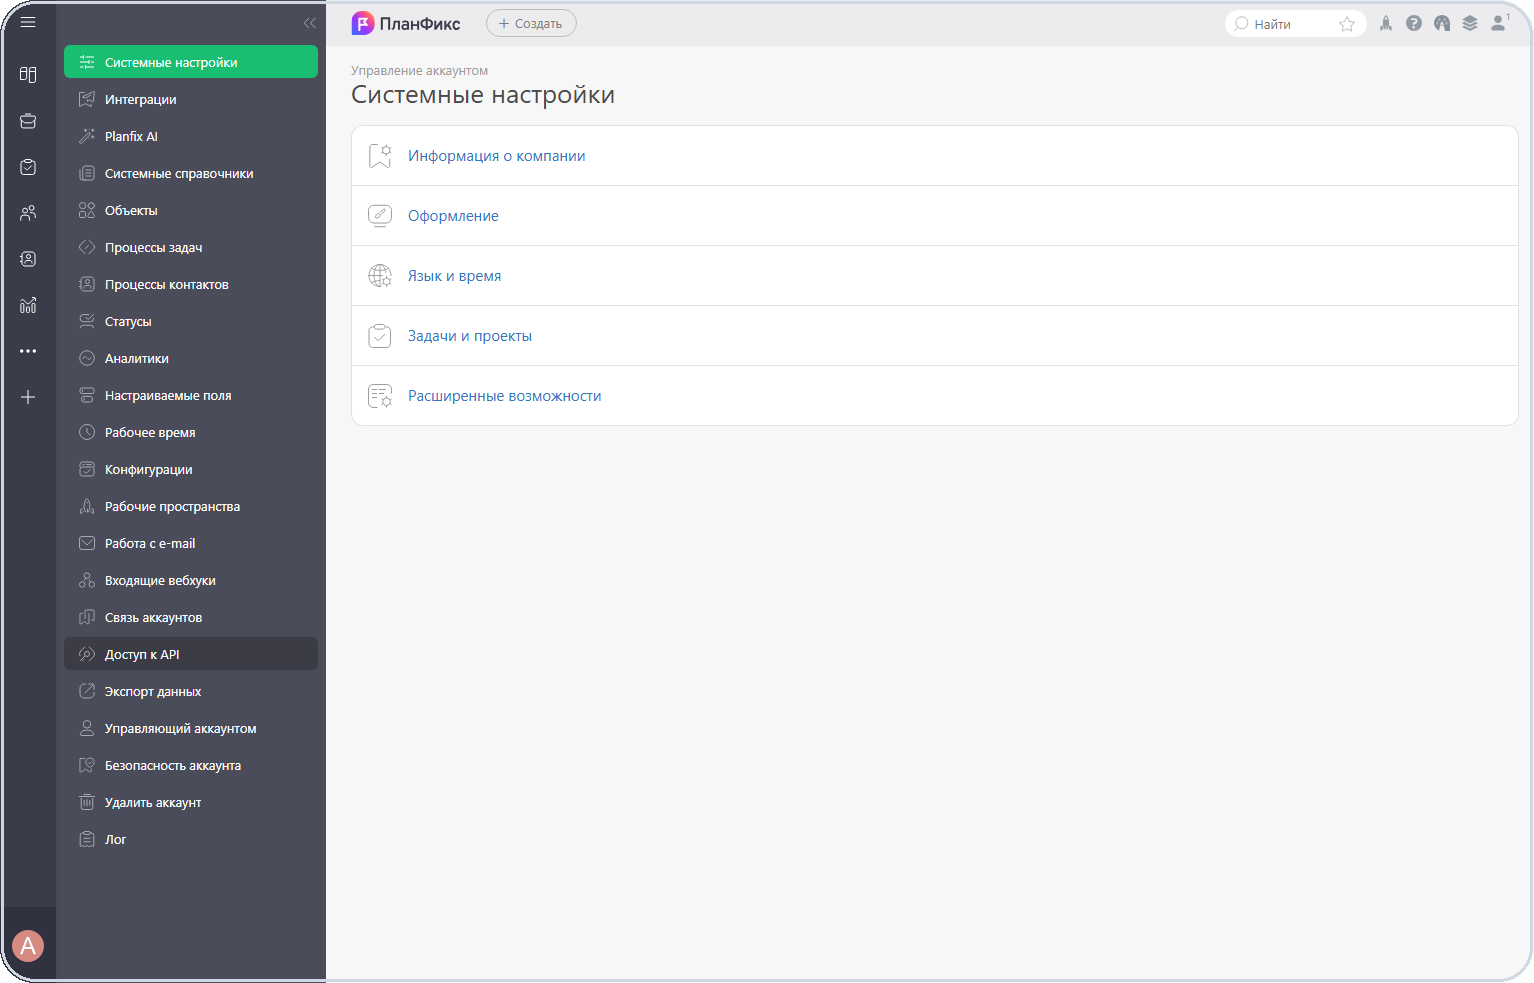Viewport: 1534px width, 983px height.
Task: Open the projects icon in the left rail
Action: (x=28, y=121)
